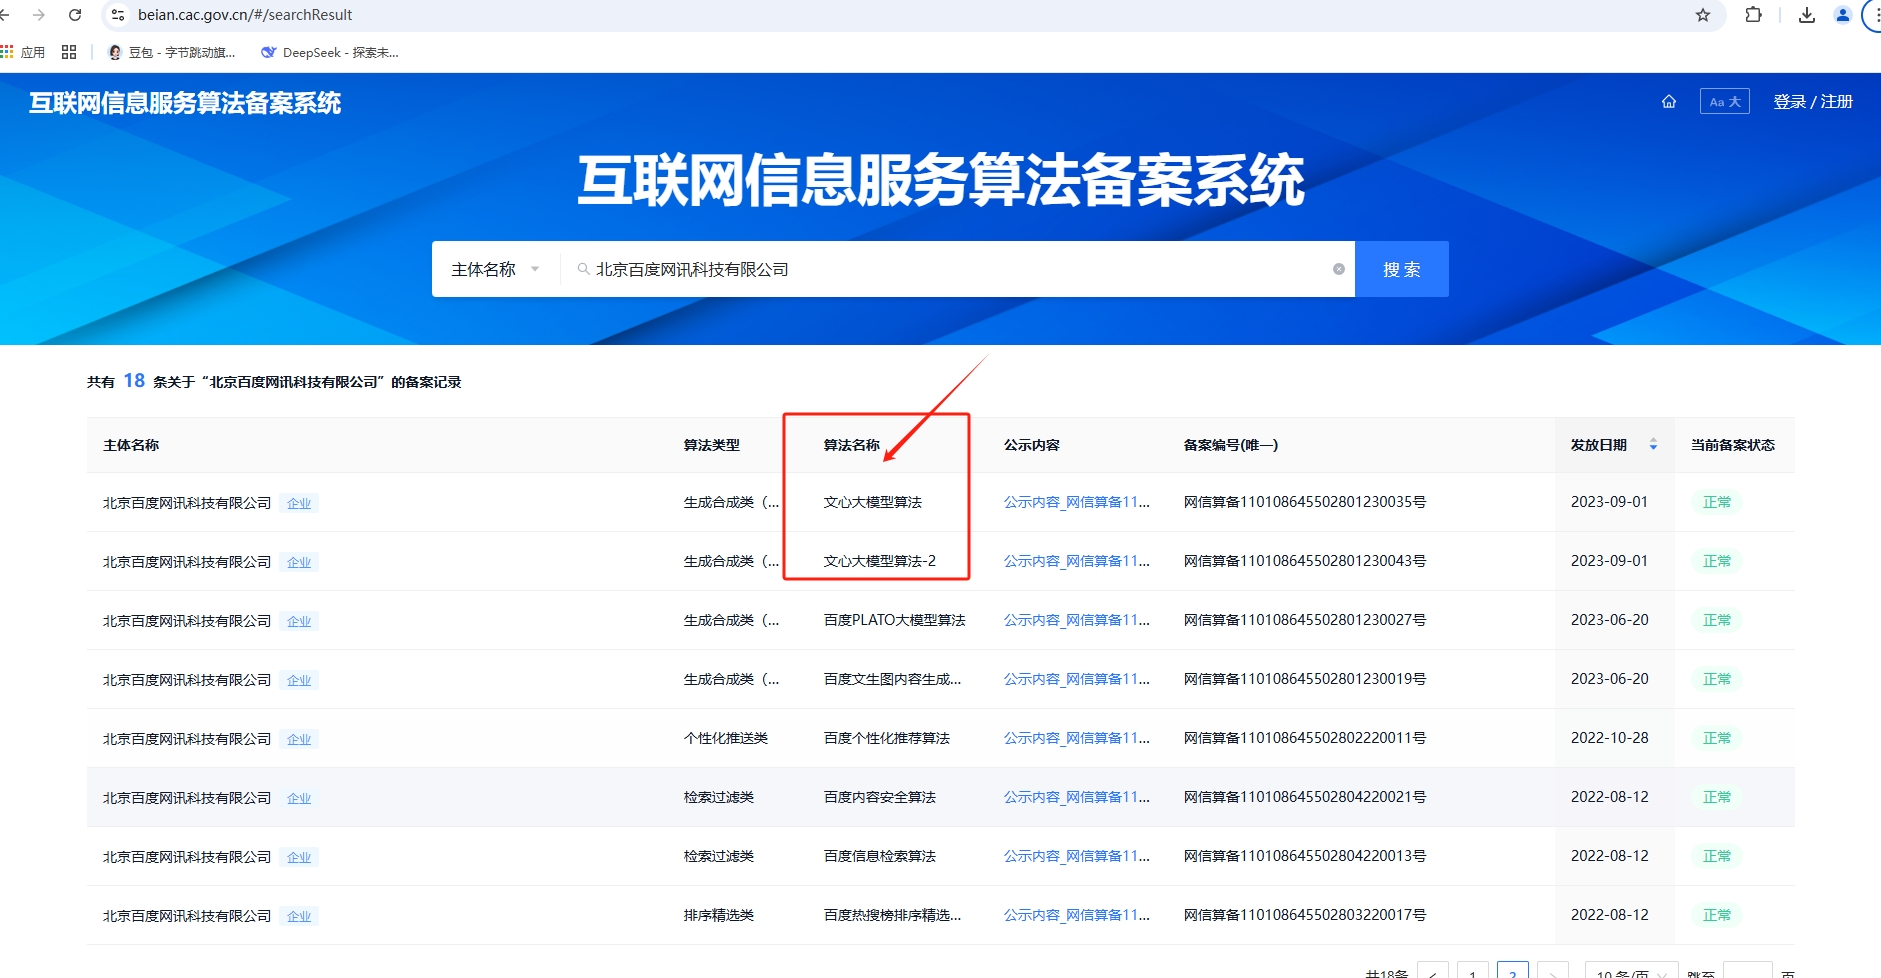Click the 个性化推送类 algorithm type cell

[726, 738]
